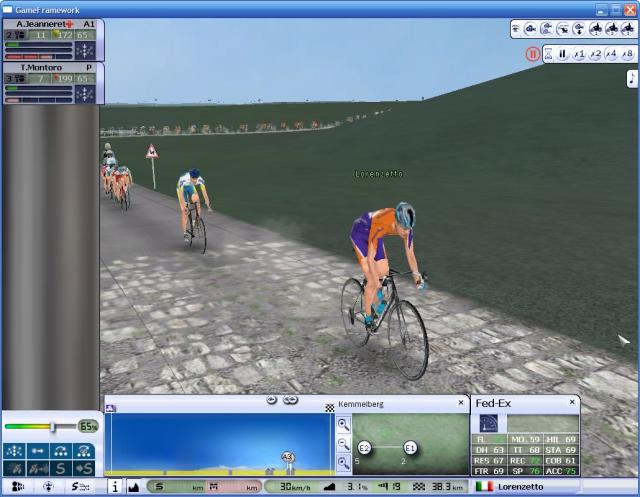Close the Fed-Ex rider stats panel
Image resolution: width=640 pixels, height=497 pixels.
[571, 404]
